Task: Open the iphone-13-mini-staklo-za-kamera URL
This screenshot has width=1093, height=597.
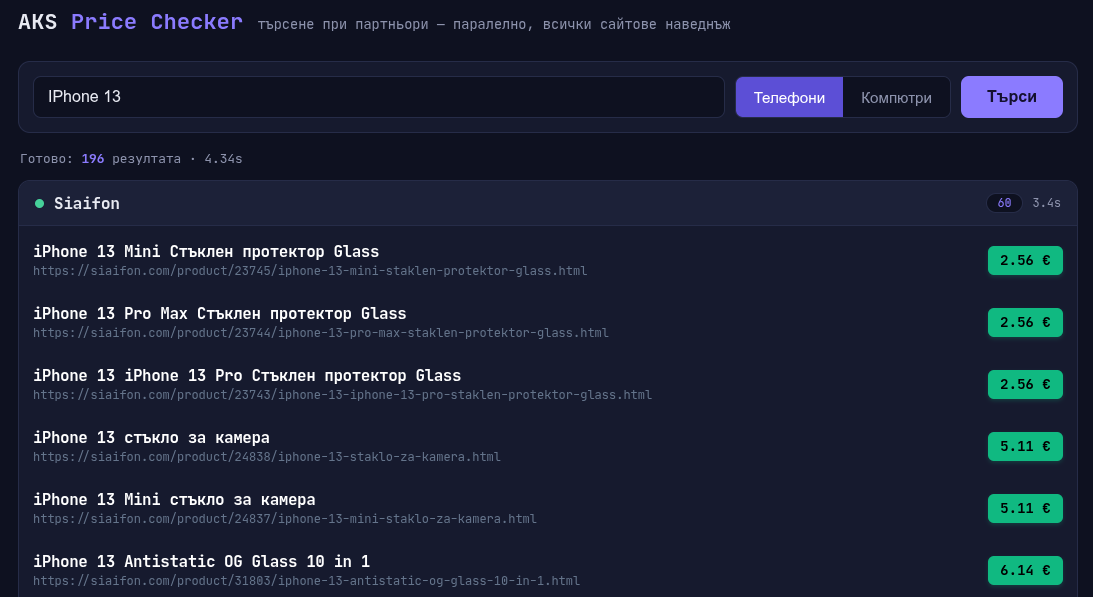Action: pos(285,519)
